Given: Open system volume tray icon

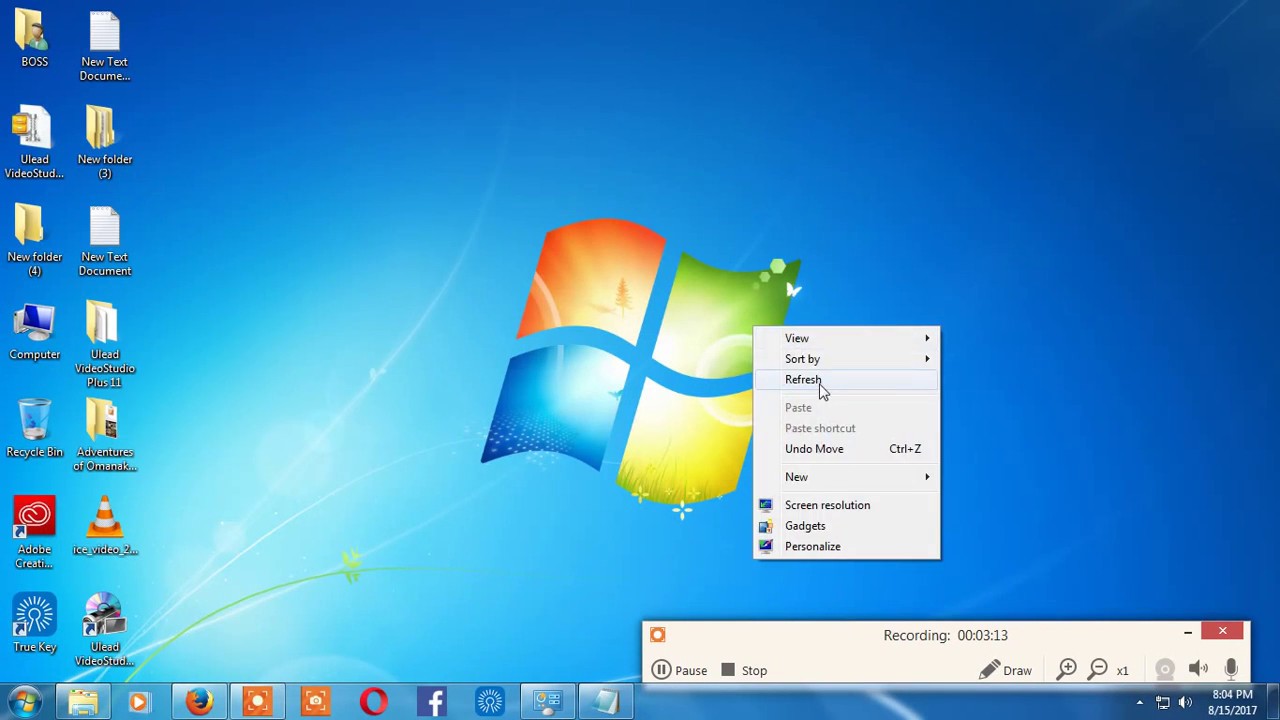Looking at the screenshot, I should click(x=1186, y=703).
